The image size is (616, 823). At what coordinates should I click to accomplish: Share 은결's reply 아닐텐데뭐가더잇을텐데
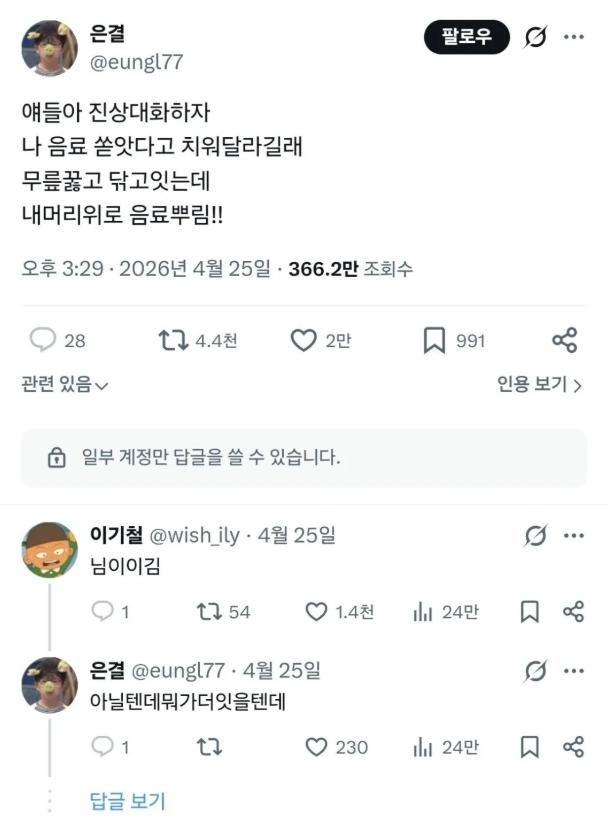pyautogui.click(x=573, y=747)
